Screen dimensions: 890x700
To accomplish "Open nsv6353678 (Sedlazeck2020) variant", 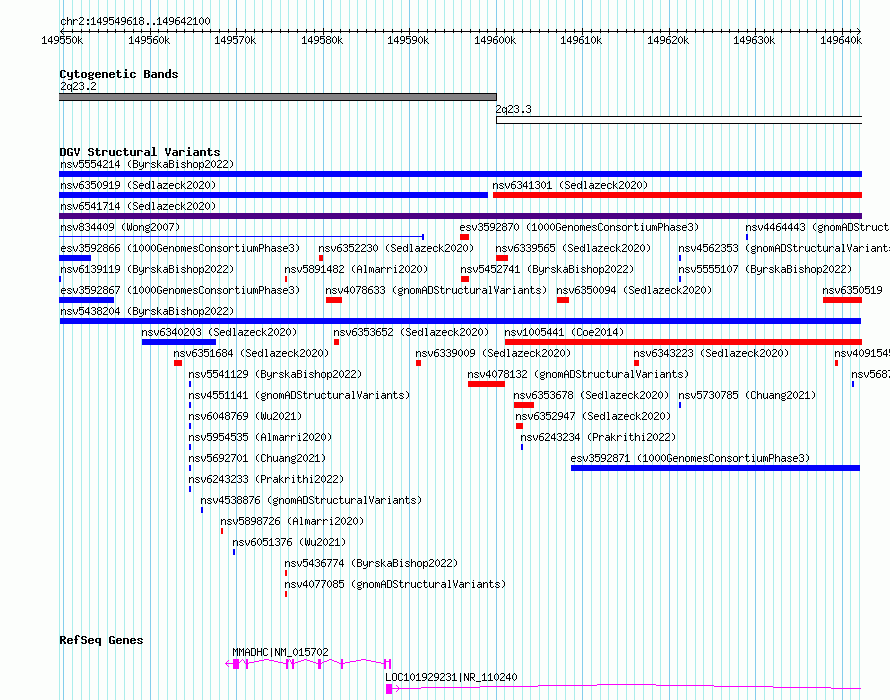I will pyautogui.click(x=591, y=396).
